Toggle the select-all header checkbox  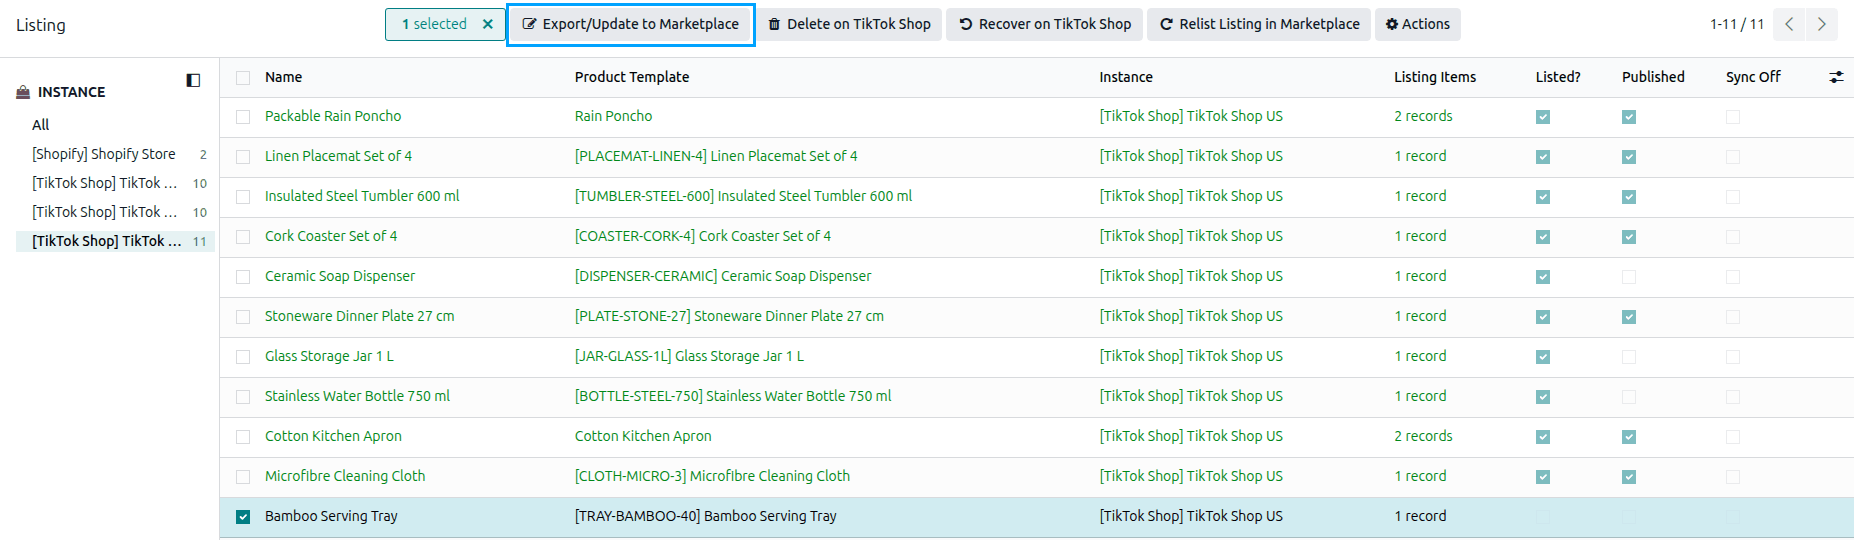pos(243,77)
